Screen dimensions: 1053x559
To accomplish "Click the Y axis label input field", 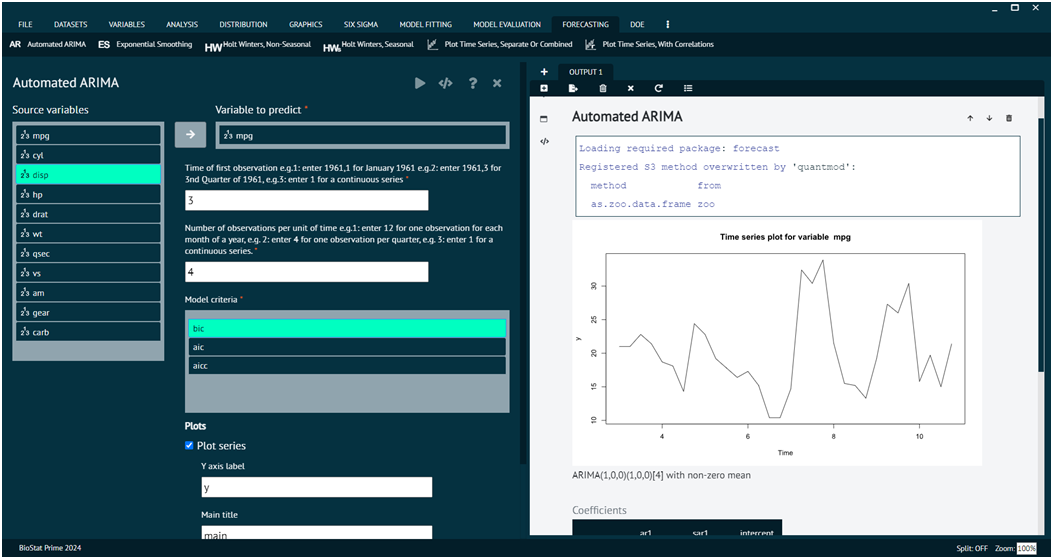I will (316, 487).
